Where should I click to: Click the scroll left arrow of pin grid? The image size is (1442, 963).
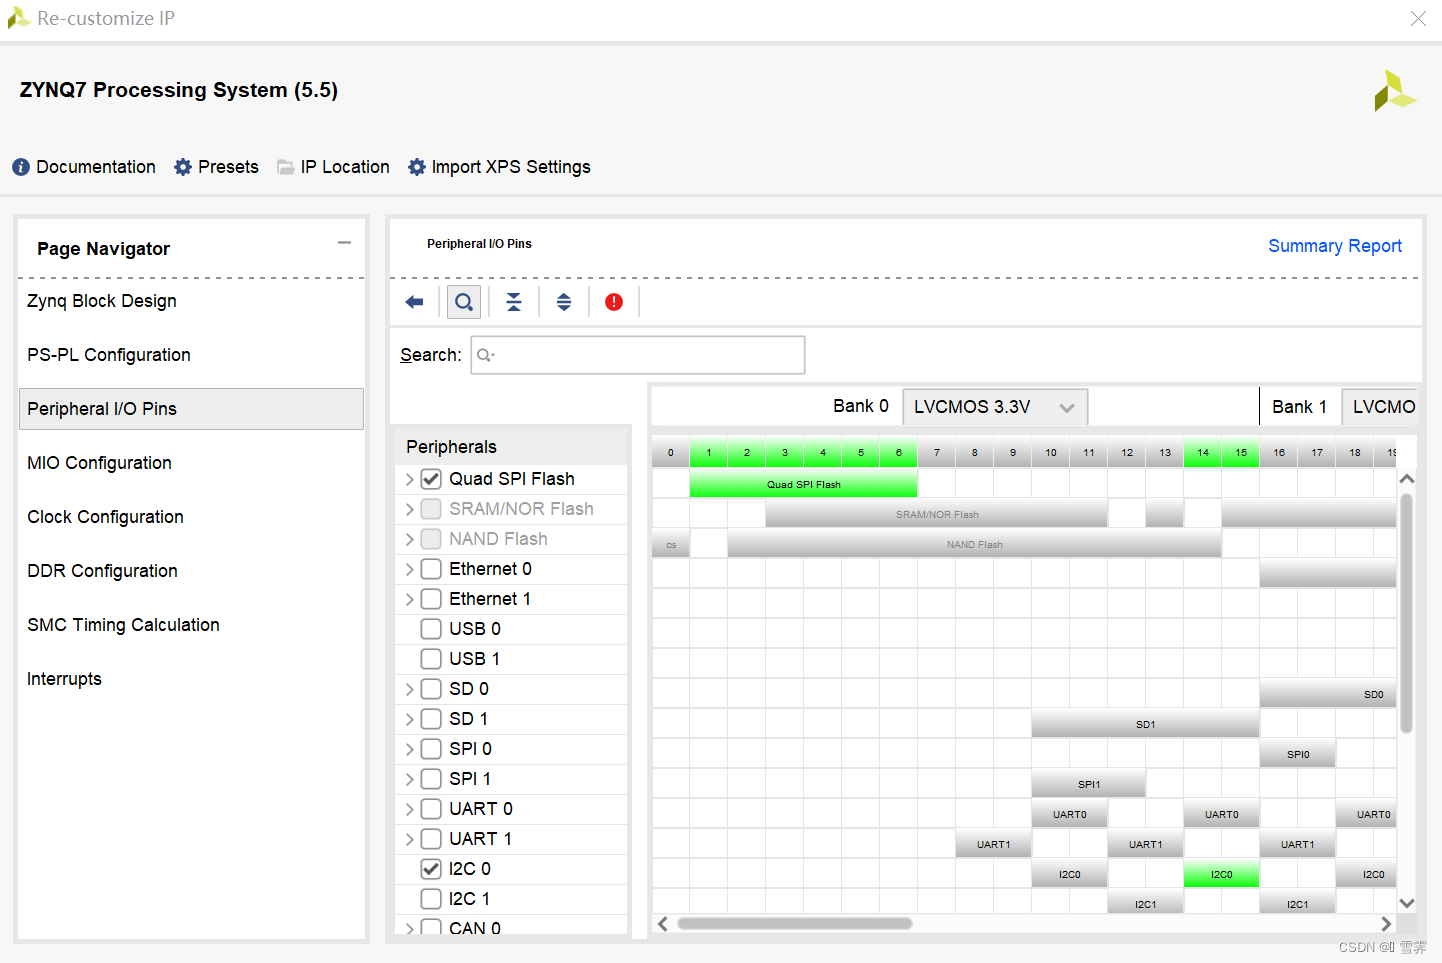pos(662,924)
